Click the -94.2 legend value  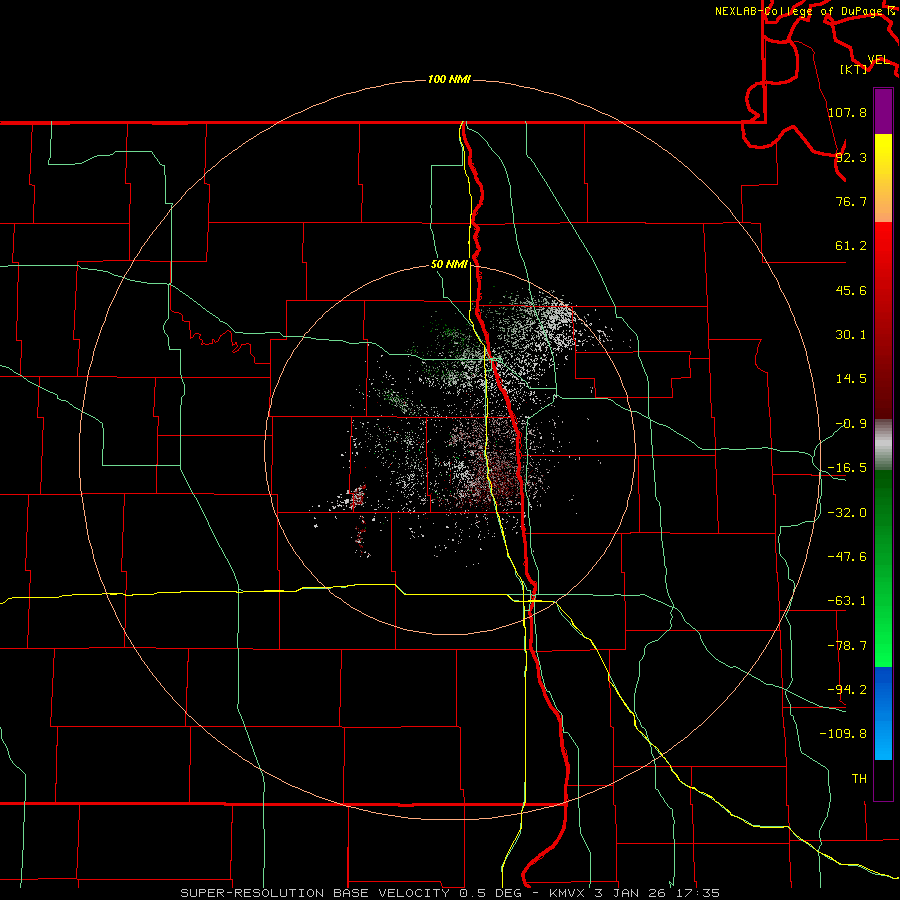pos(847,690)
